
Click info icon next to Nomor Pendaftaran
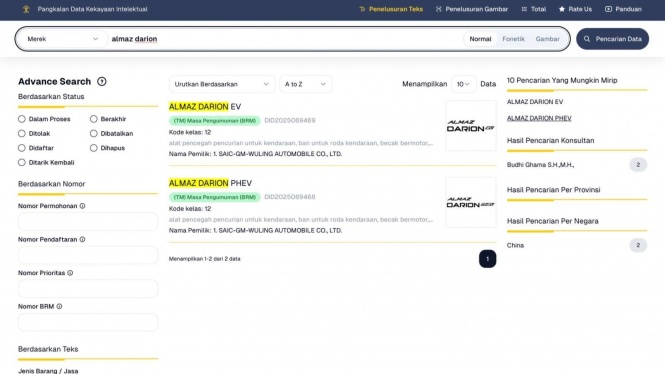[x=82, y=240]
